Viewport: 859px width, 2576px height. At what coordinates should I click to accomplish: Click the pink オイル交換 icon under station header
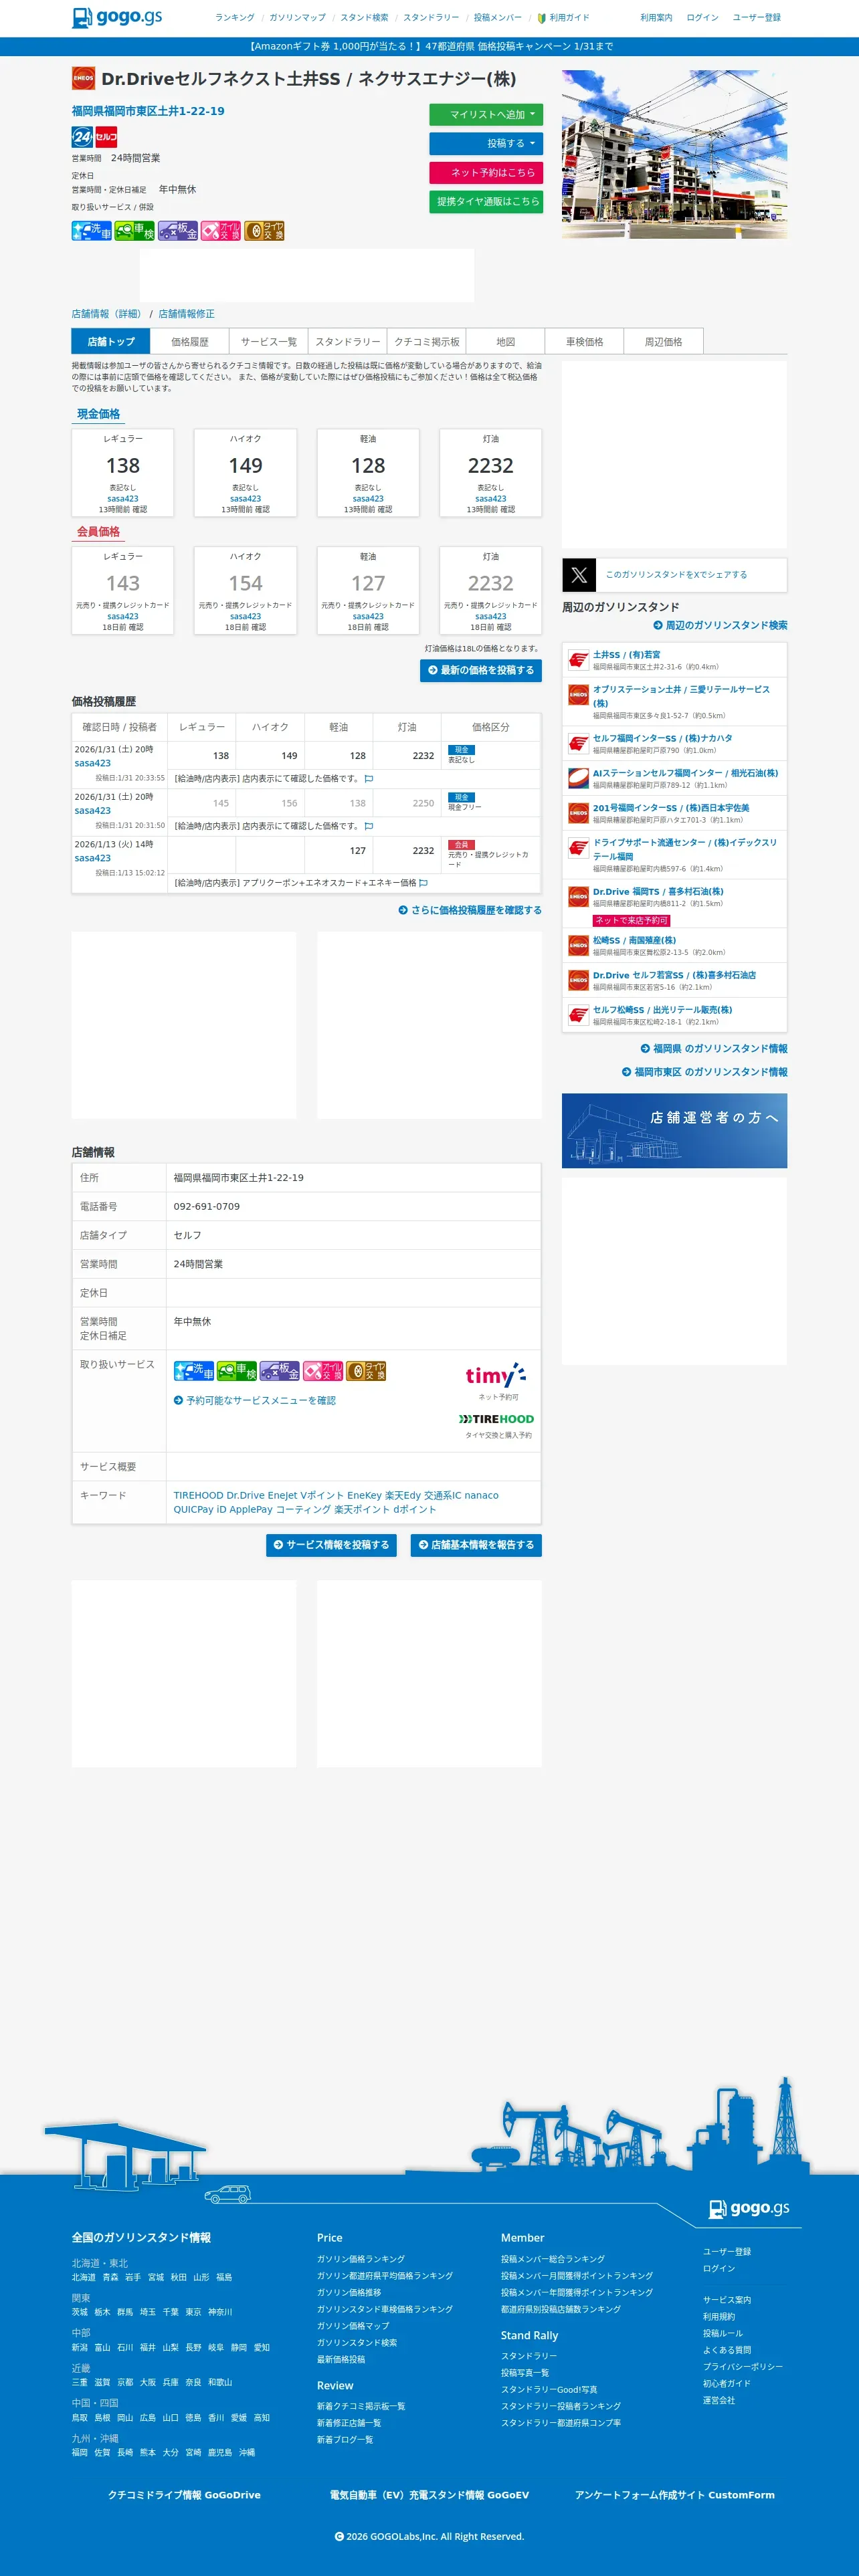(221, 231)
